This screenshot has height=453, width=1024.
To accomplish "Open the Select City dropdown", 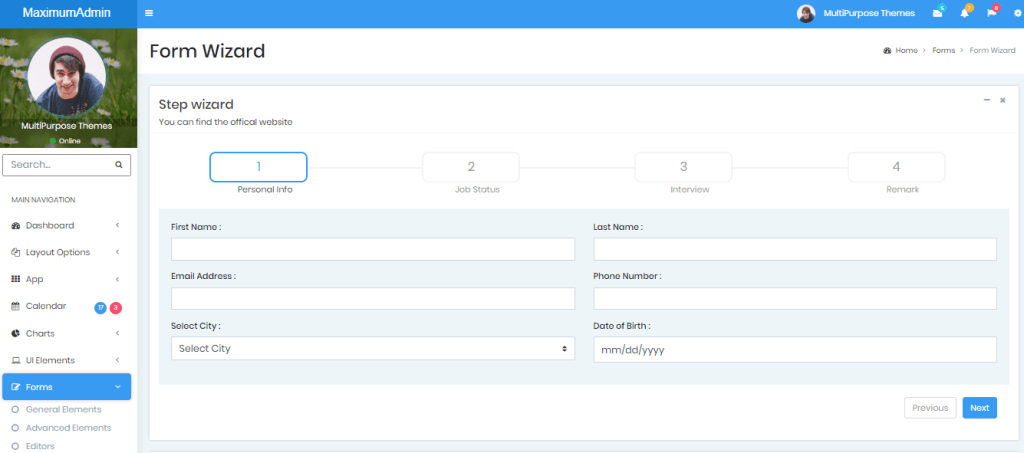I will 373,349.
